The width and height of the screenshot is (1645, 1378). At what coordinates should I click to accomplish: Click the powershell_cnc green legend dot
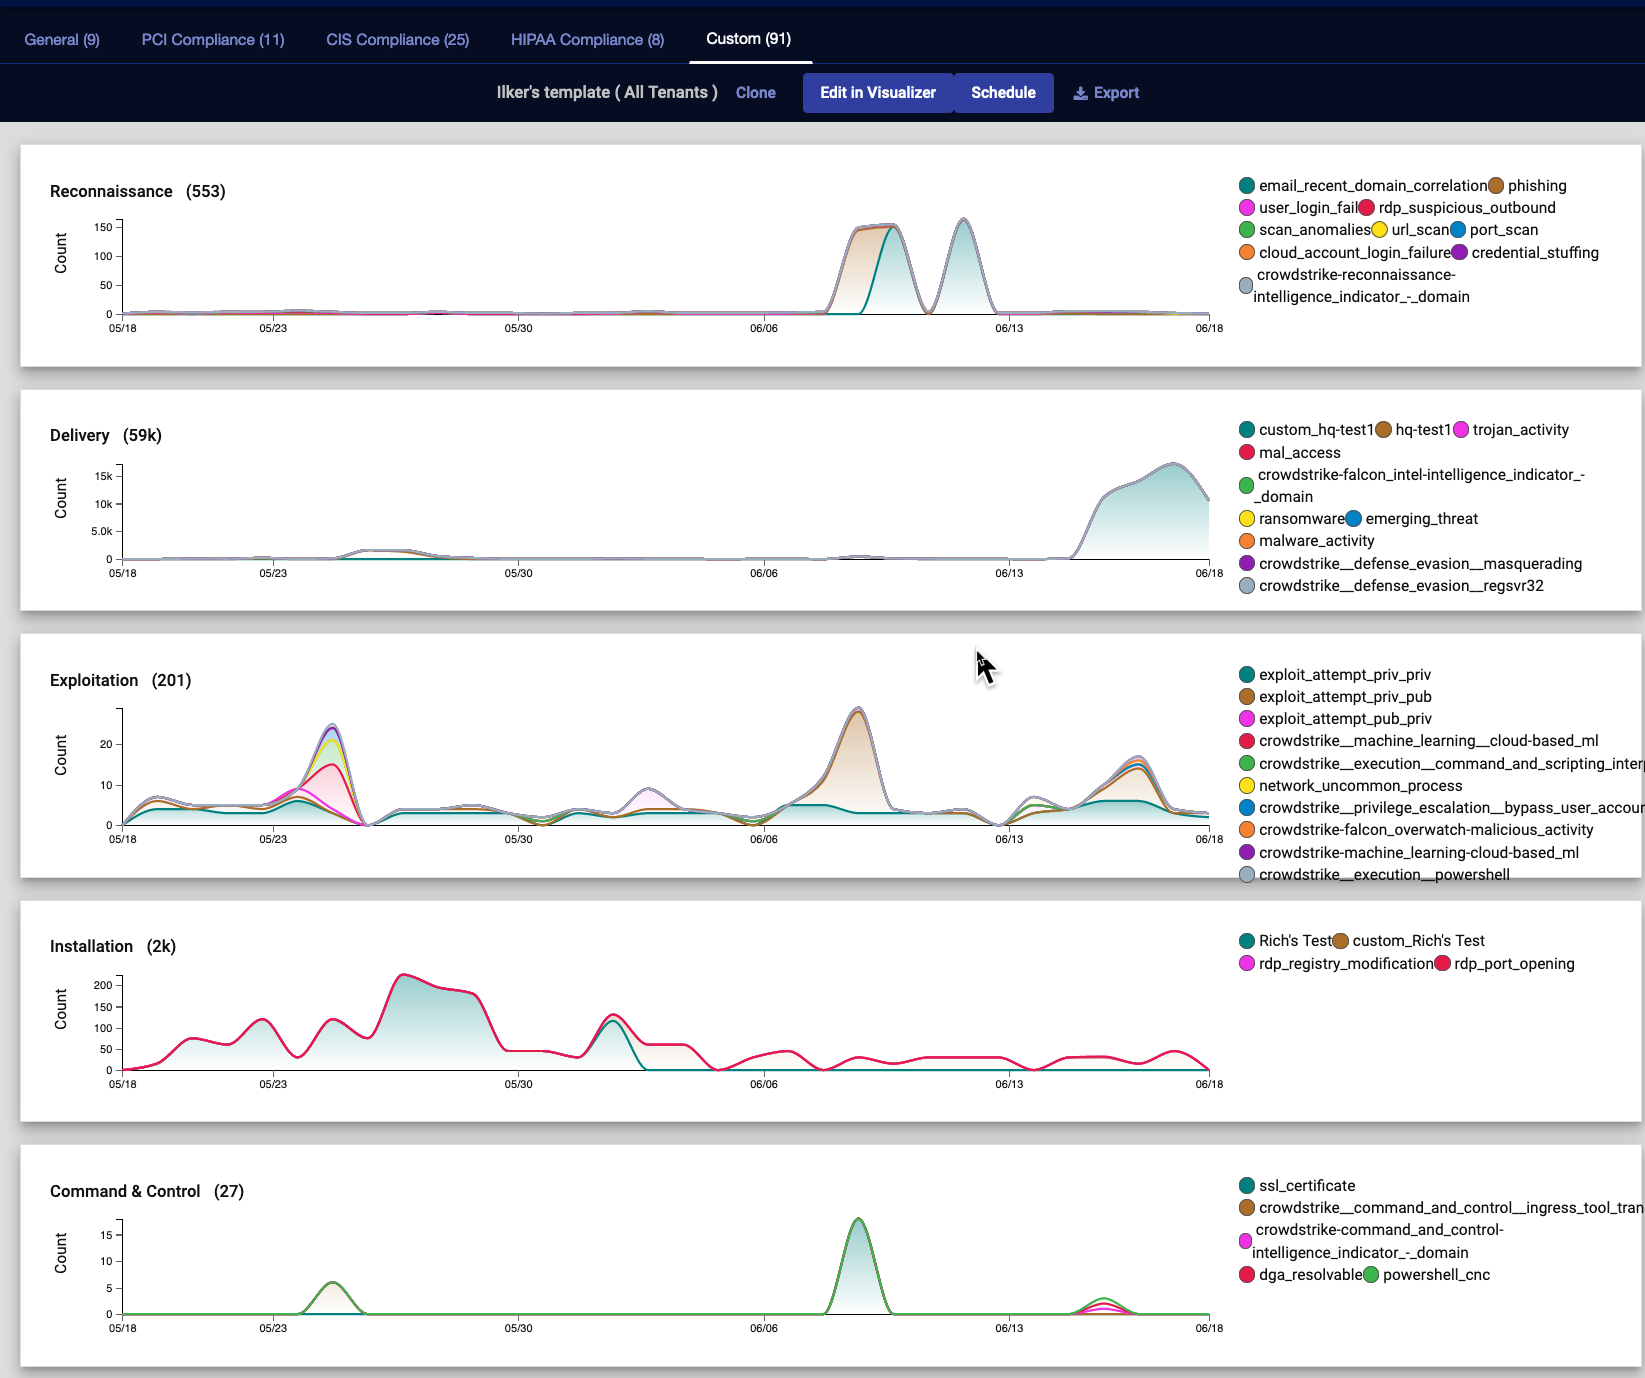coord(1371,1275)
